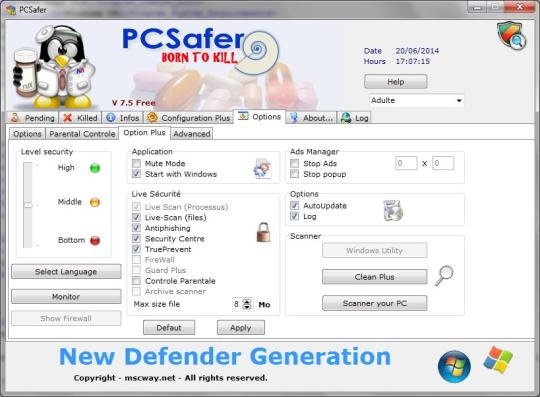The width and height of the screenshot is (540, 397).
Task: Click the orange Middle security indicator
Action: point(95,202)
